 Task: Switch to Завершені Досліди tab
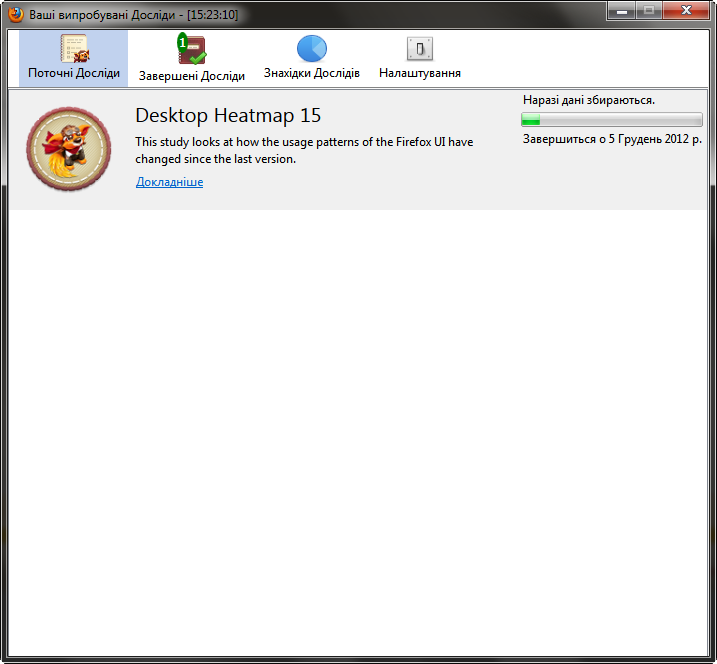click(x=192, y=59)
